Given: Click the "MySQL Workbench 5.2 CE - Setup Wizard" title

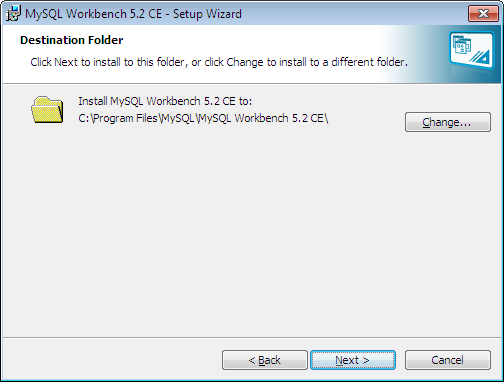Looking at the screenshot, I should [133, 14].
